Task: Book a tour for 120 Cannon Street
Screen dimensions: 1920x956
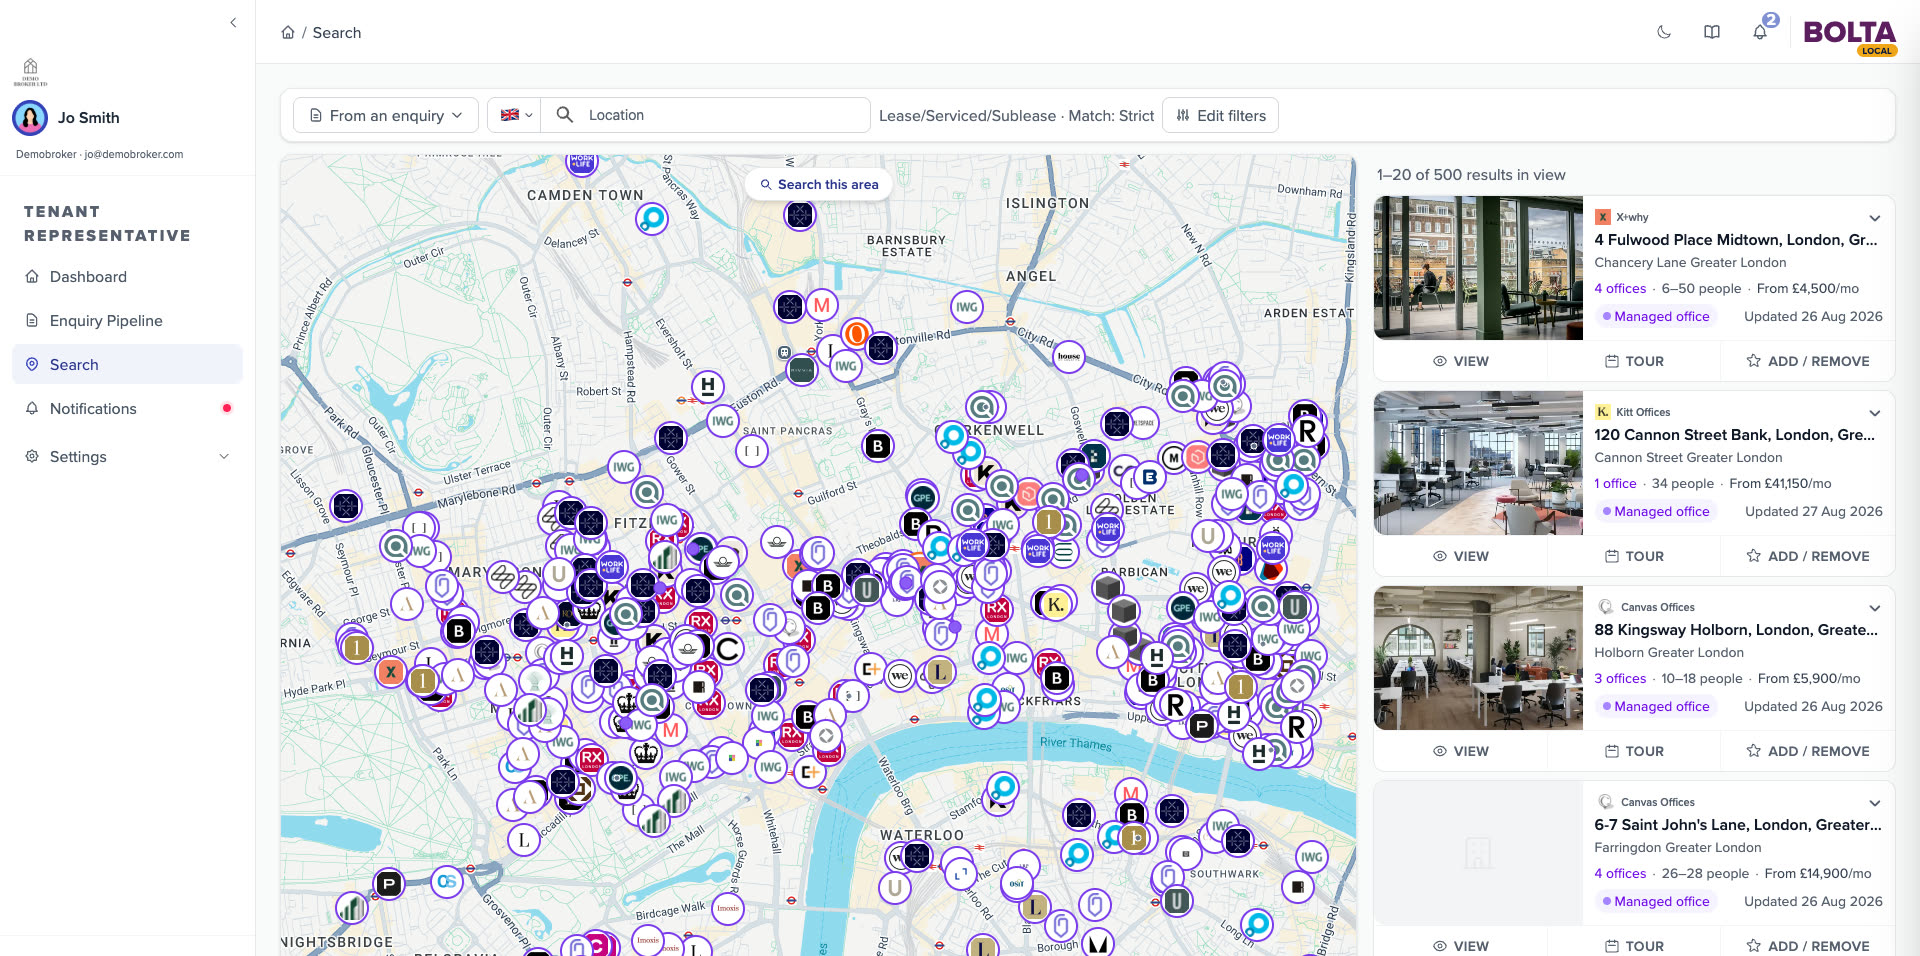Action: pos(1634,556)
